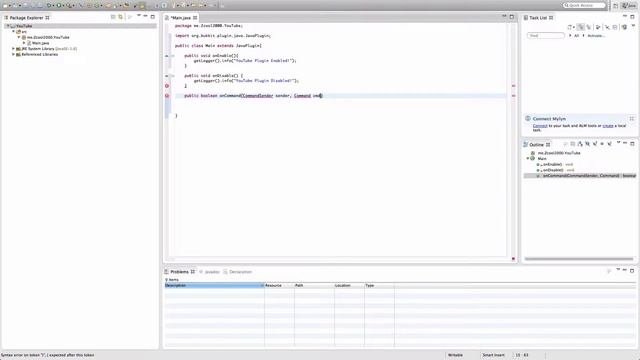Click the editor horizontal scrollbar

[338, 259]
